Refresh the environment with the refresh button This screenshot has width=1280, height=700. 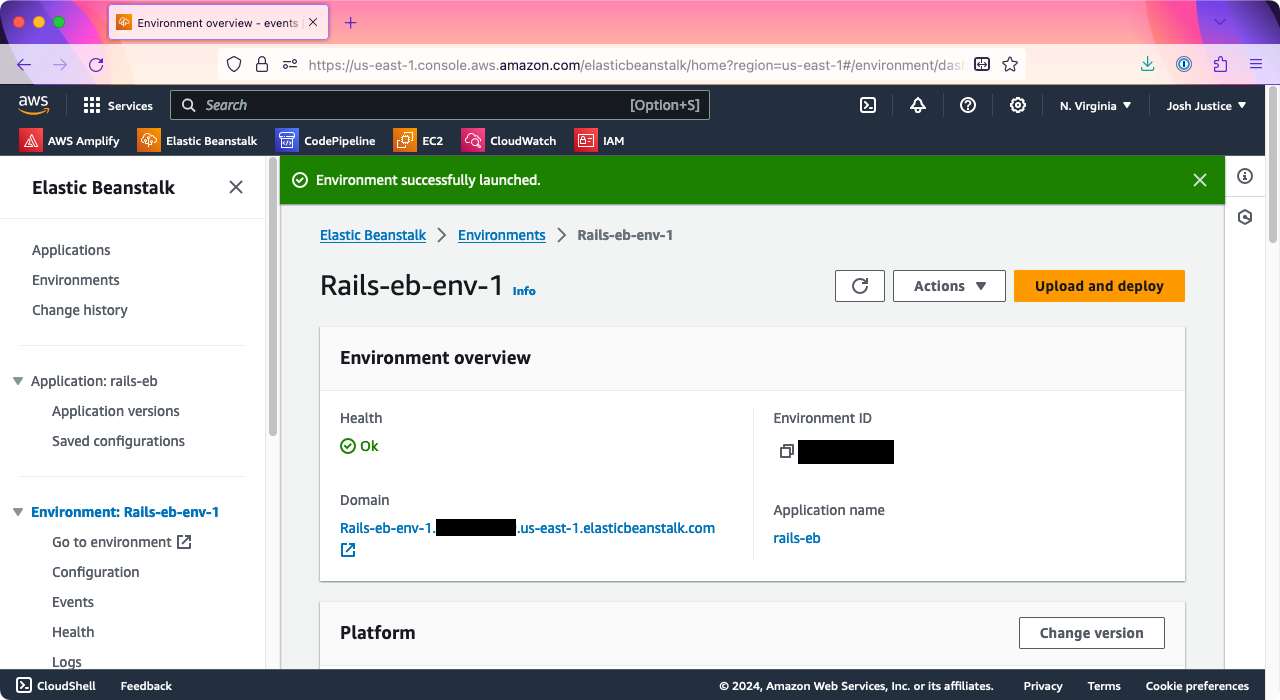[860, 286]
